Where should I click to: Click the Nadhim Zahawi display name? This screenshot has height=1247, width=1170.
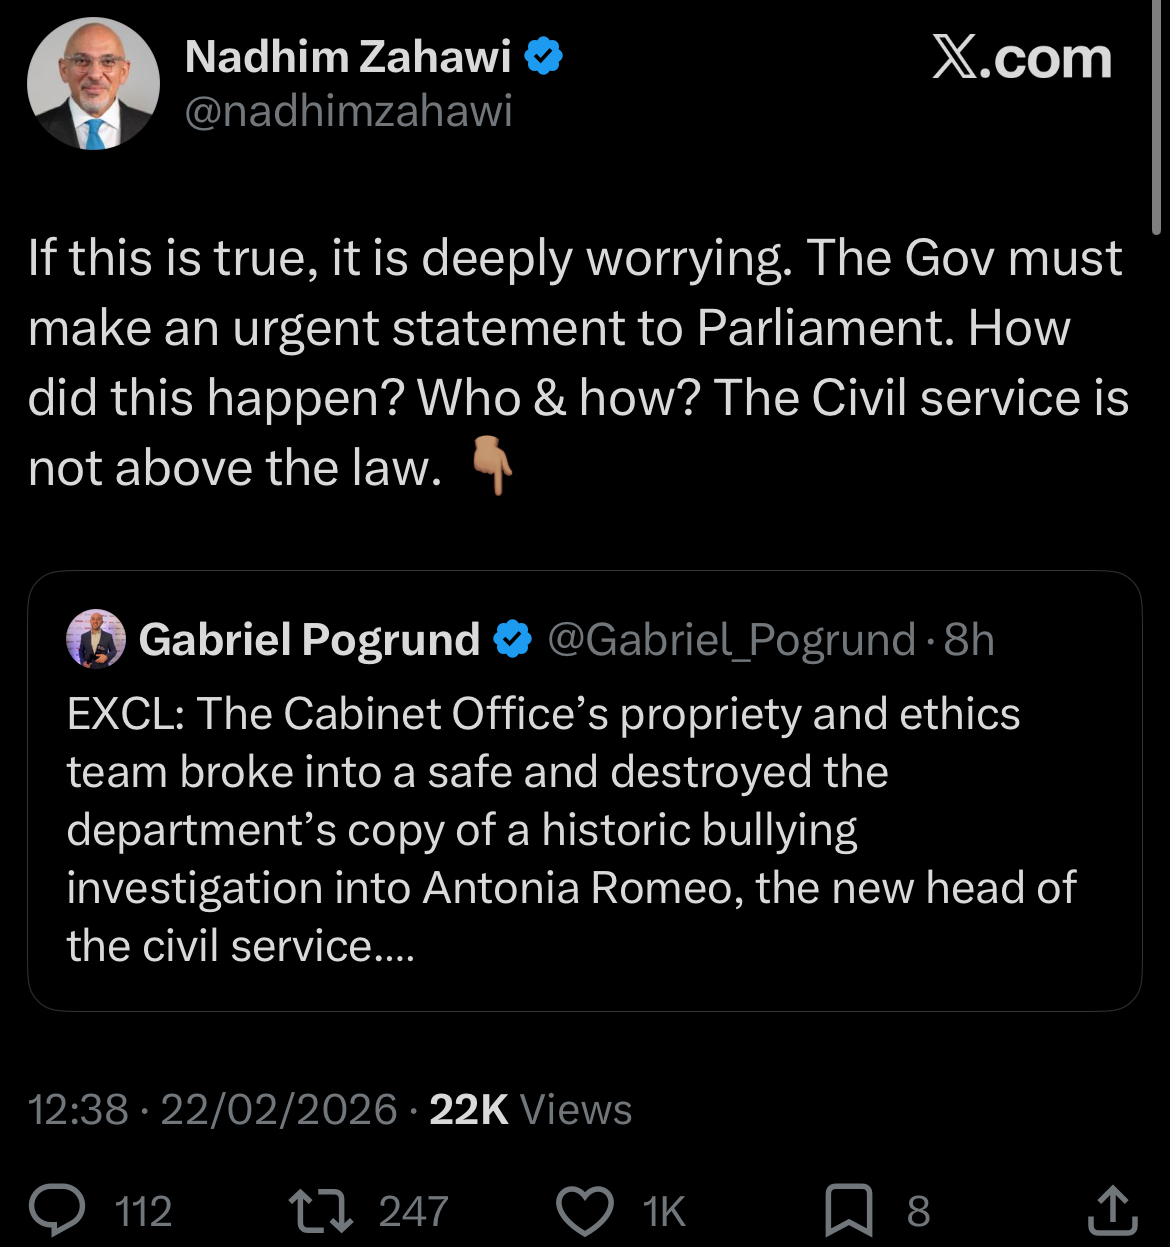[x=348, y=57]
